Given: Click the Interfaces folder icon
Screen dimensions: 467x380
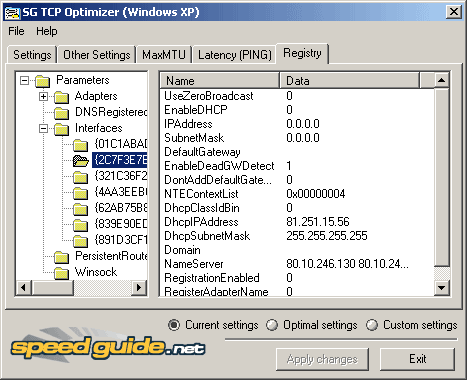Looking at the screenshot, I should pyautogui.click(x=62, y=129).
